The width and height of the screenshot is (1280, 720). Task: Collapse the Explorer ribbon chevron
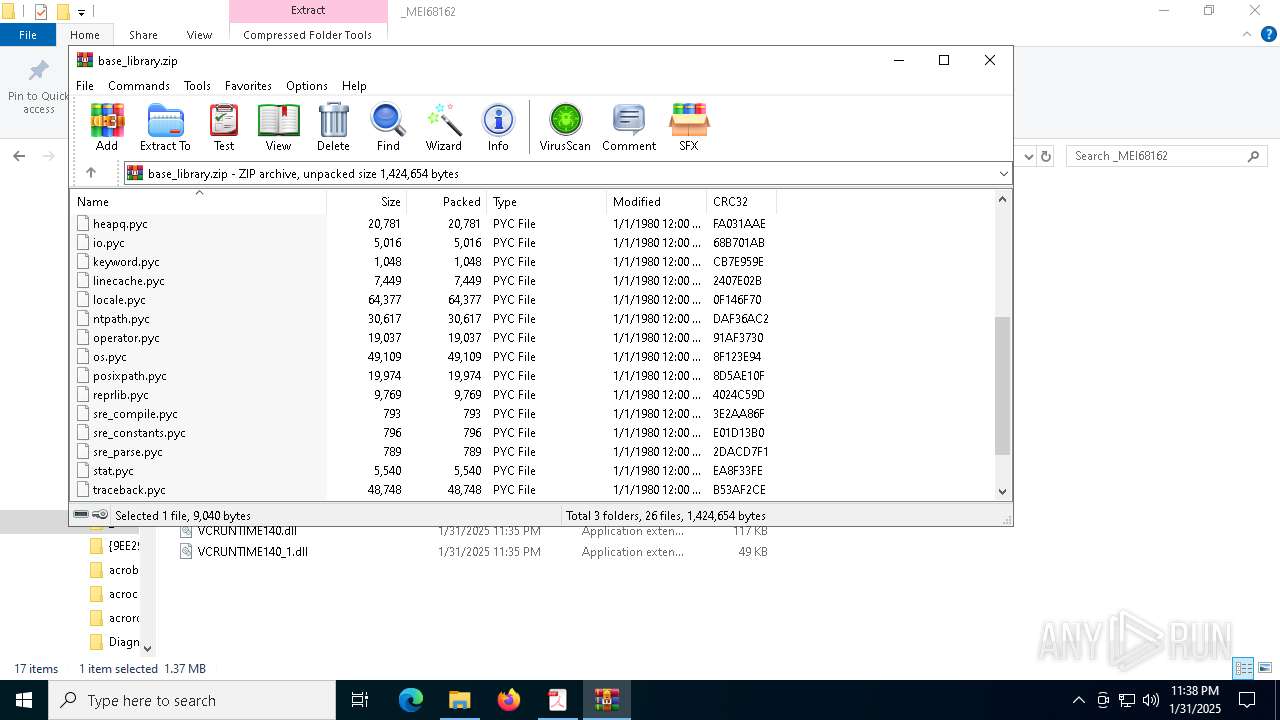click(1247, 34)
